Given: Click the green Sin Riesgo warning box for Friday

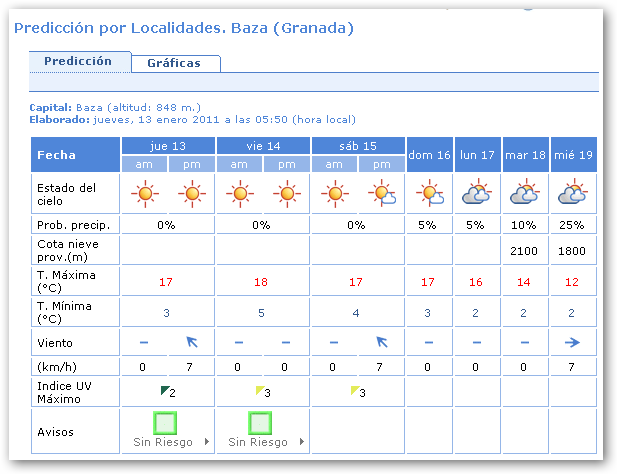Looking at the screenshot, I should pos(260,423).
